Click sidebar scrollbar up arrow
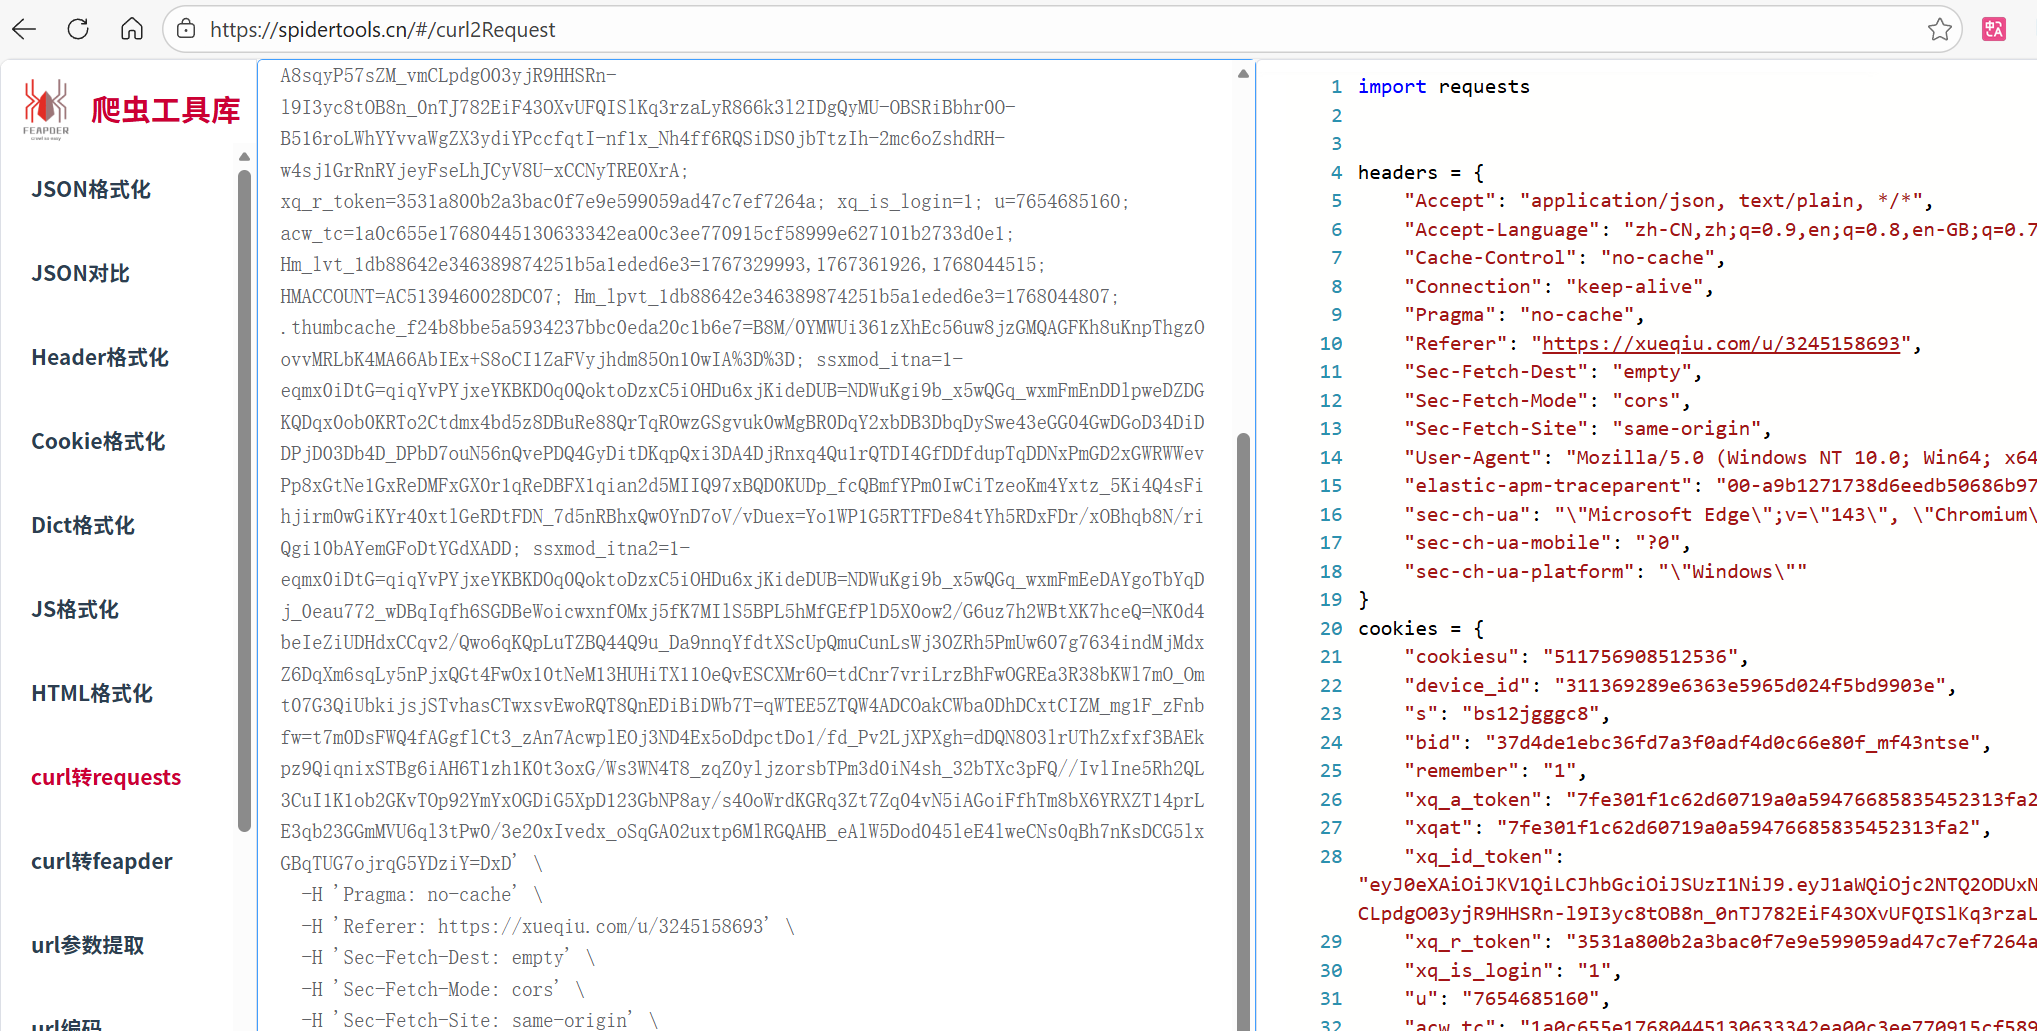This screenshot has width=2037, height=1031. point(244,157)
